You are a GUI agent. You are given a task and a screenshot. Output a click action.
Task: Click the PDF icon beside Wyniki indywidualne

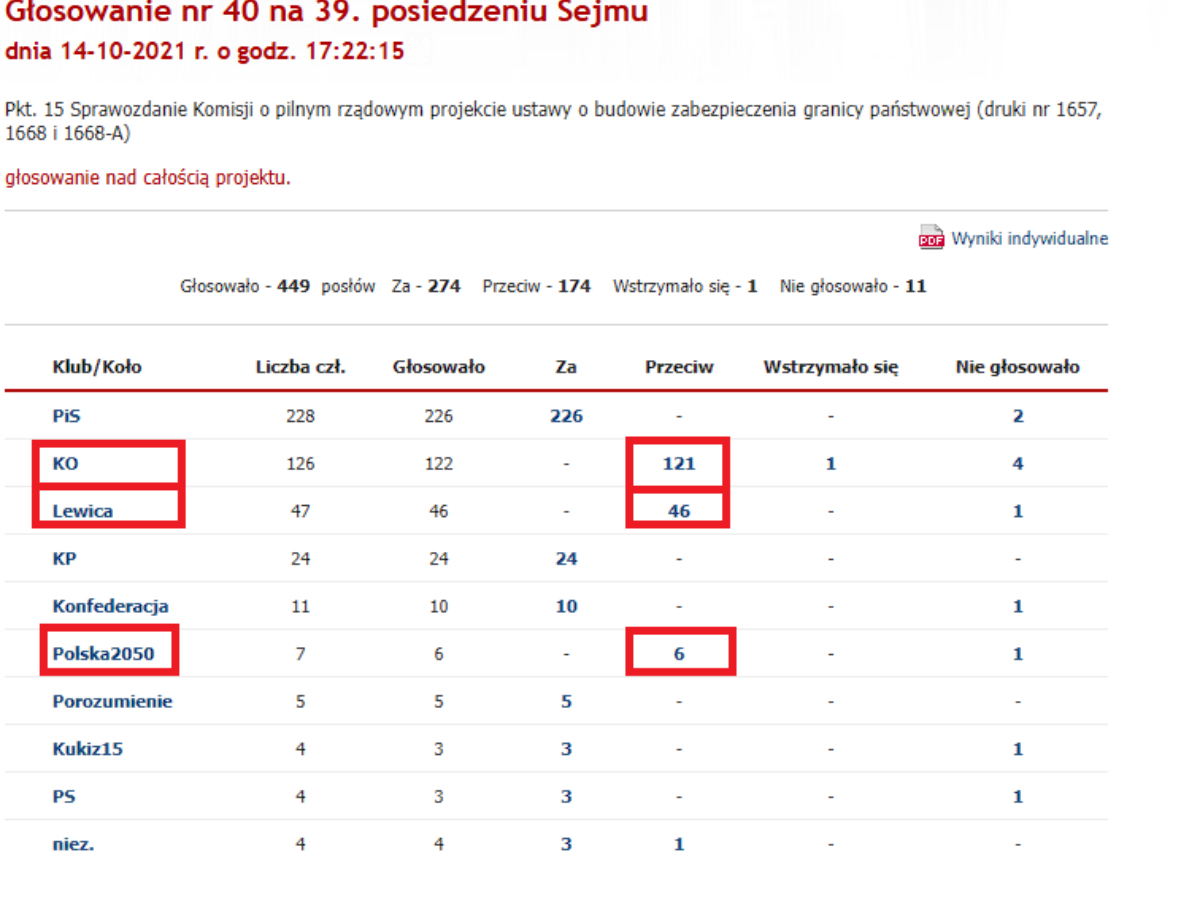tap(931, 238)
